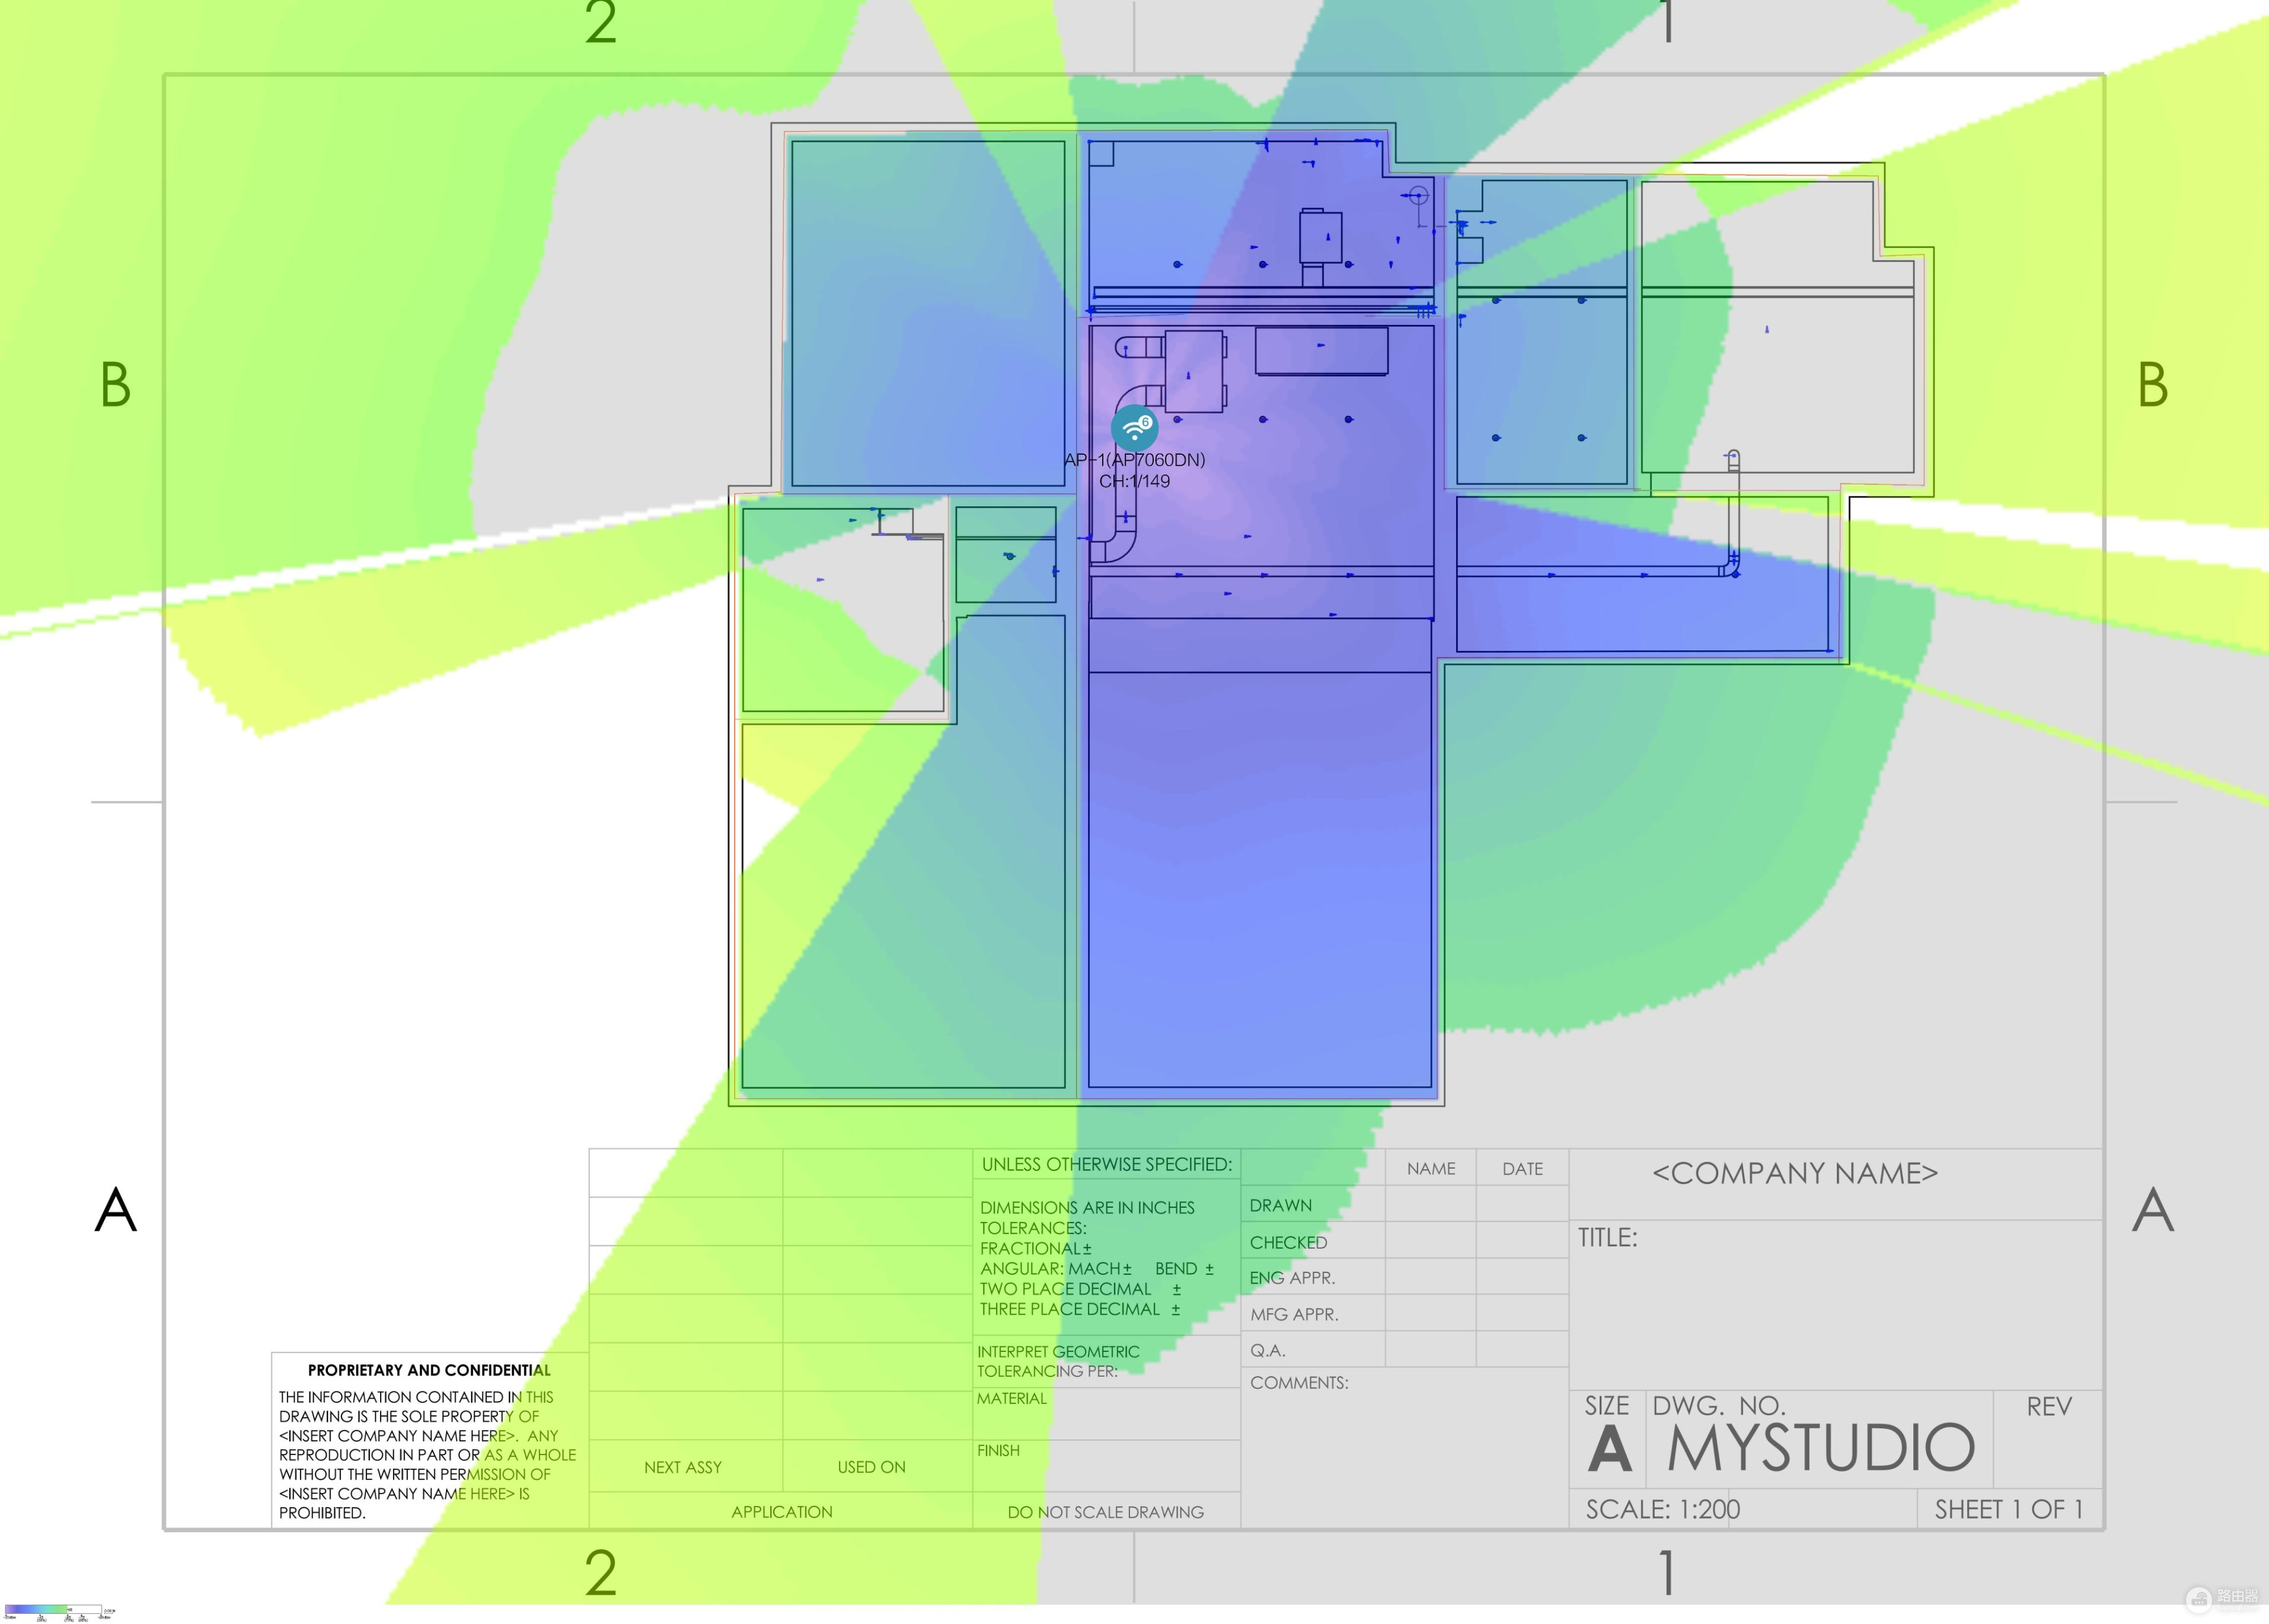
Task: Click the APPLICATION label cell
Action: [781, 1512]
